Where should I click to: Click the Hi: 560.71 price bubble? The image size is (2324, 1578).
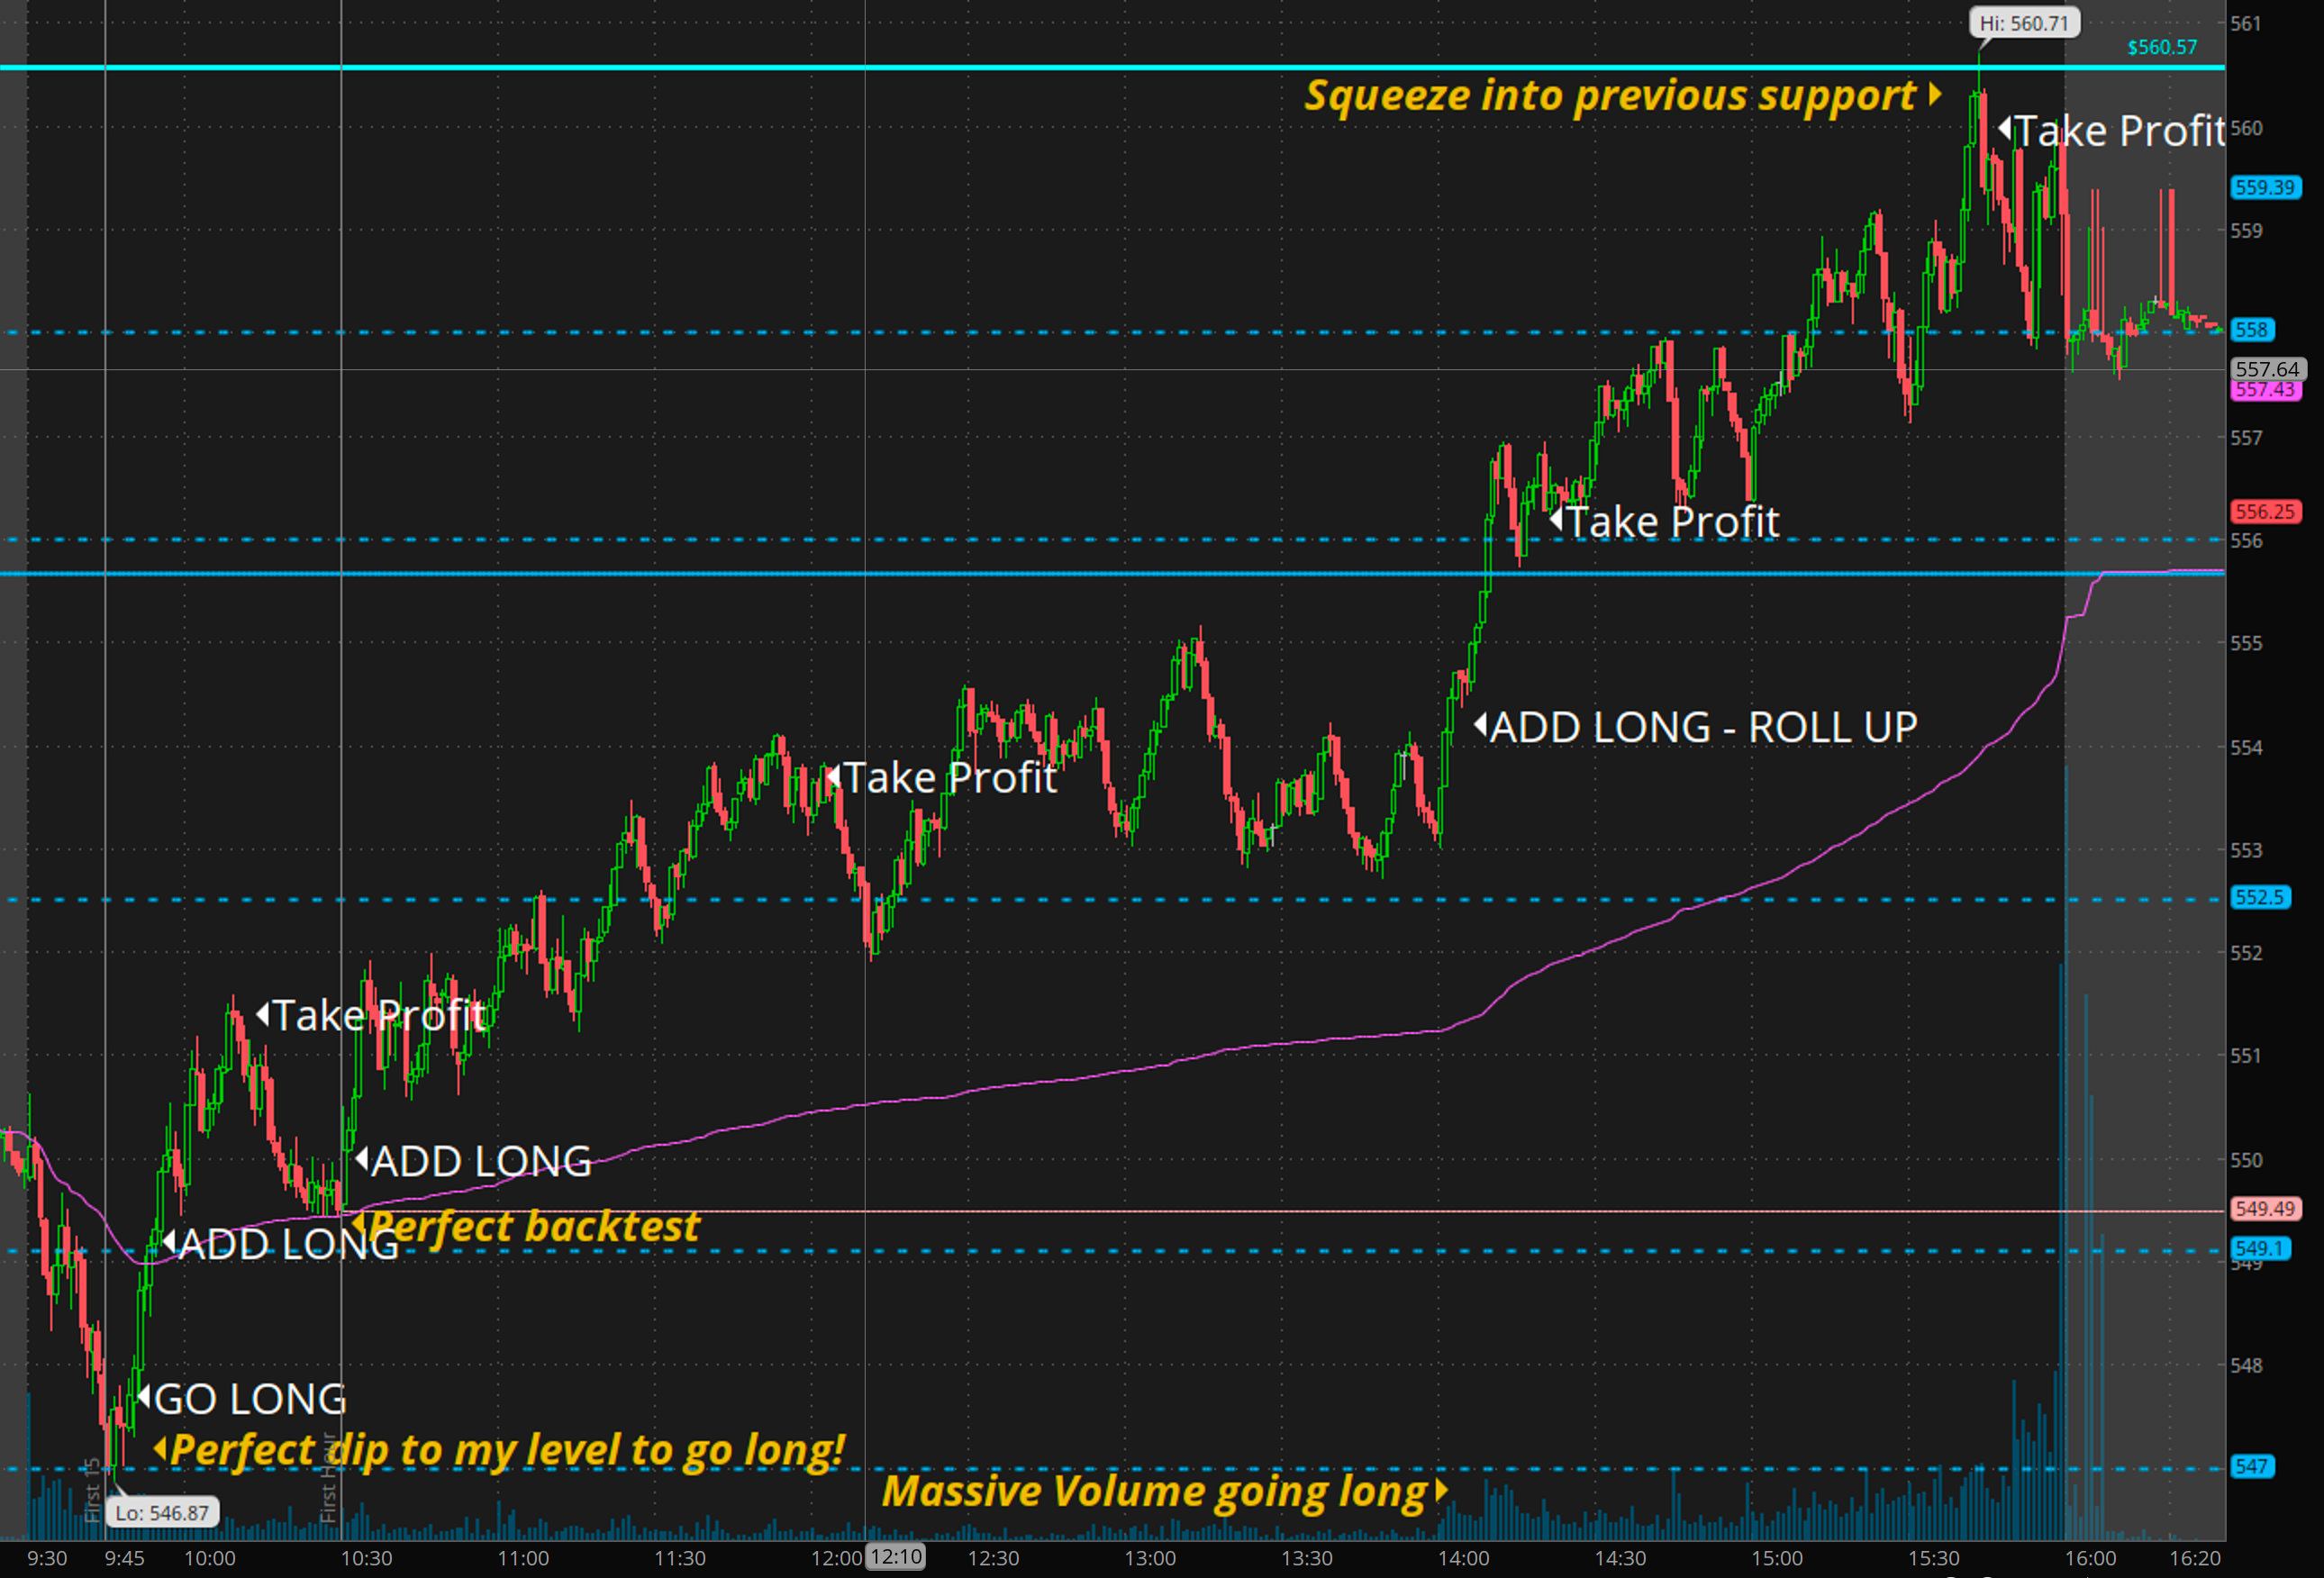2024,23
